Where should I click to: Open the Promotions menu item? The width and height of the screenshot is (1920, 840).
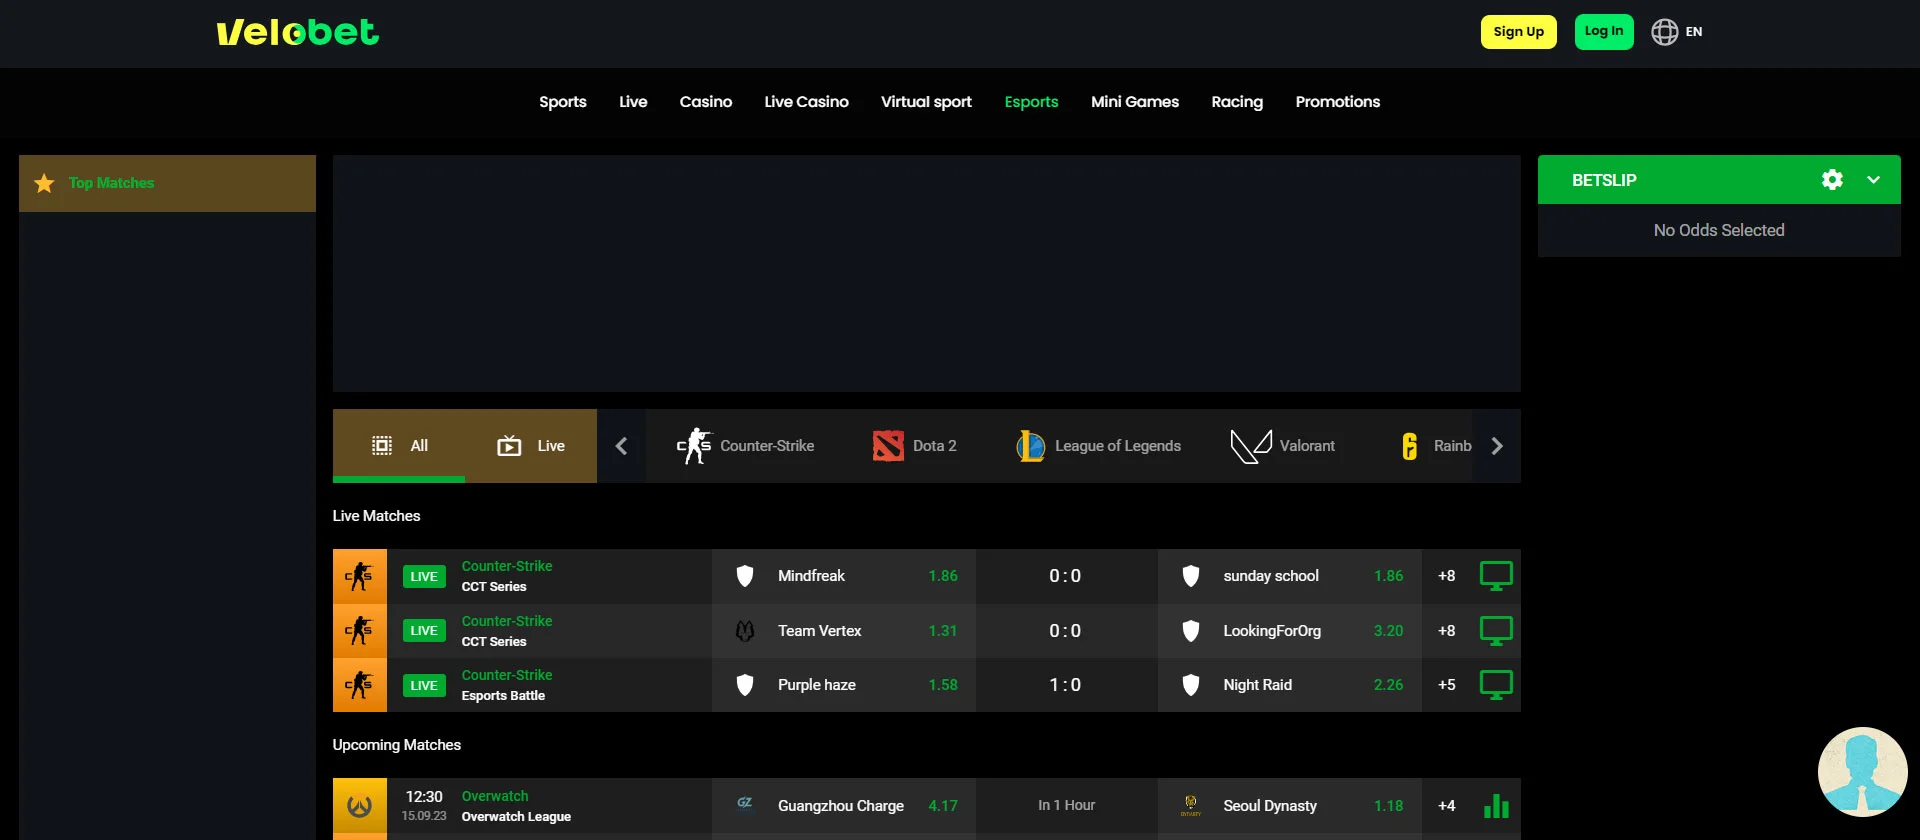(x=1338, y=102)
